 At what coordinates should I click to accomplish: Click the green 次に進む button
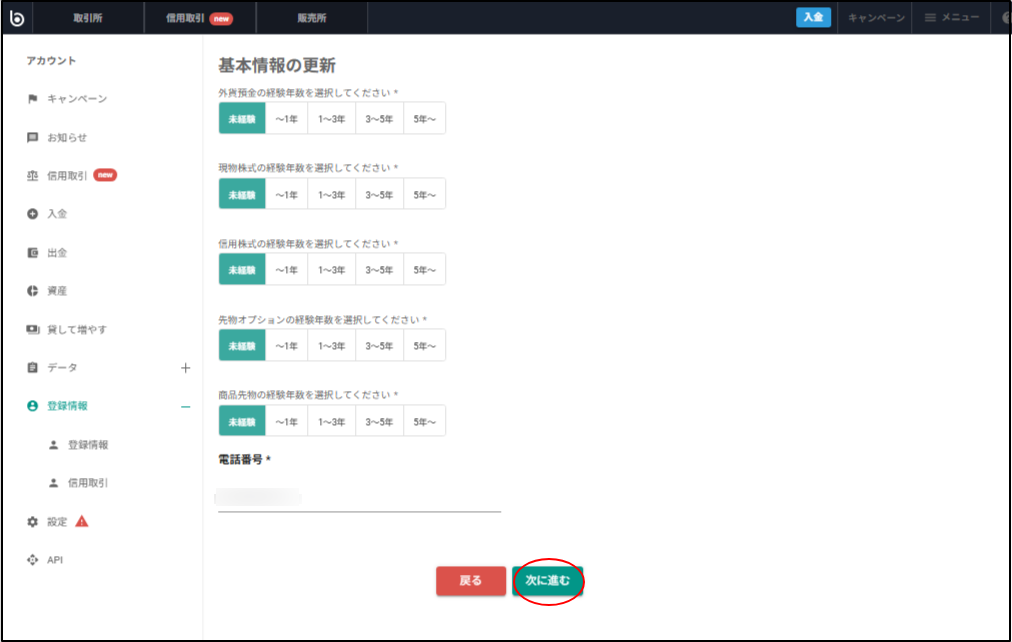tap(548, 581)
